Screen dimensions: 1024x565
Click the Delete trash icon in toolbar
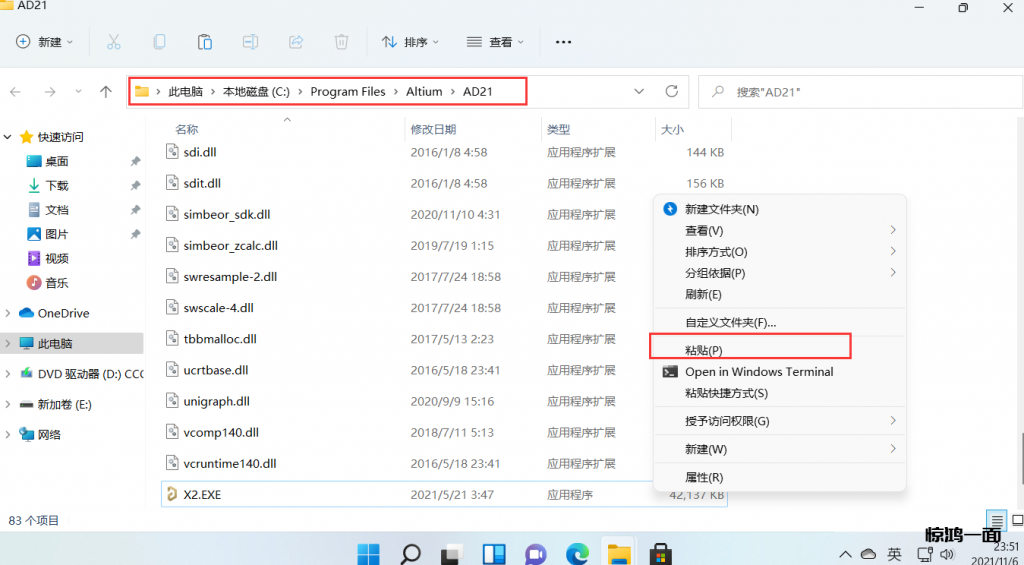341,42
